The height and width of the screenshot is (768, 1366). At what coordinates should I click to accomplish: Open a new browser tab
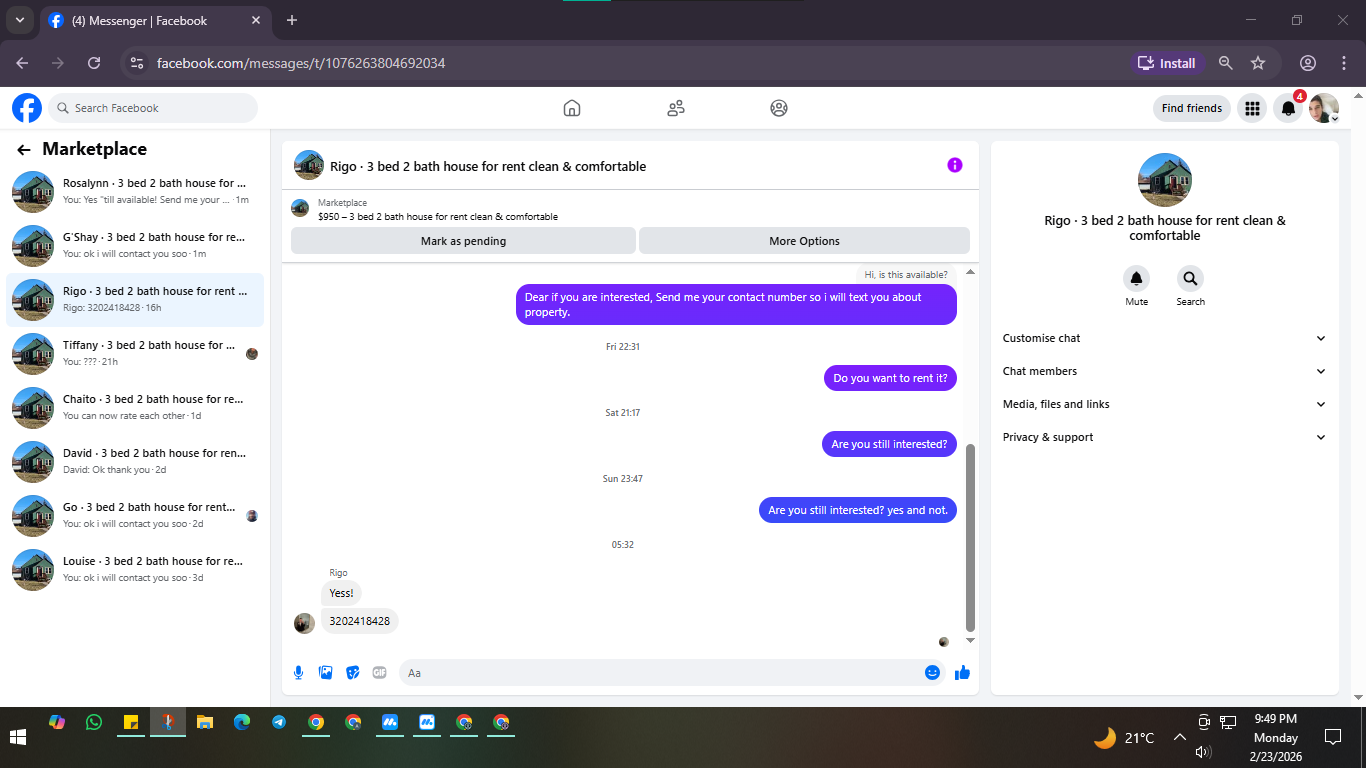click(292, 20)
